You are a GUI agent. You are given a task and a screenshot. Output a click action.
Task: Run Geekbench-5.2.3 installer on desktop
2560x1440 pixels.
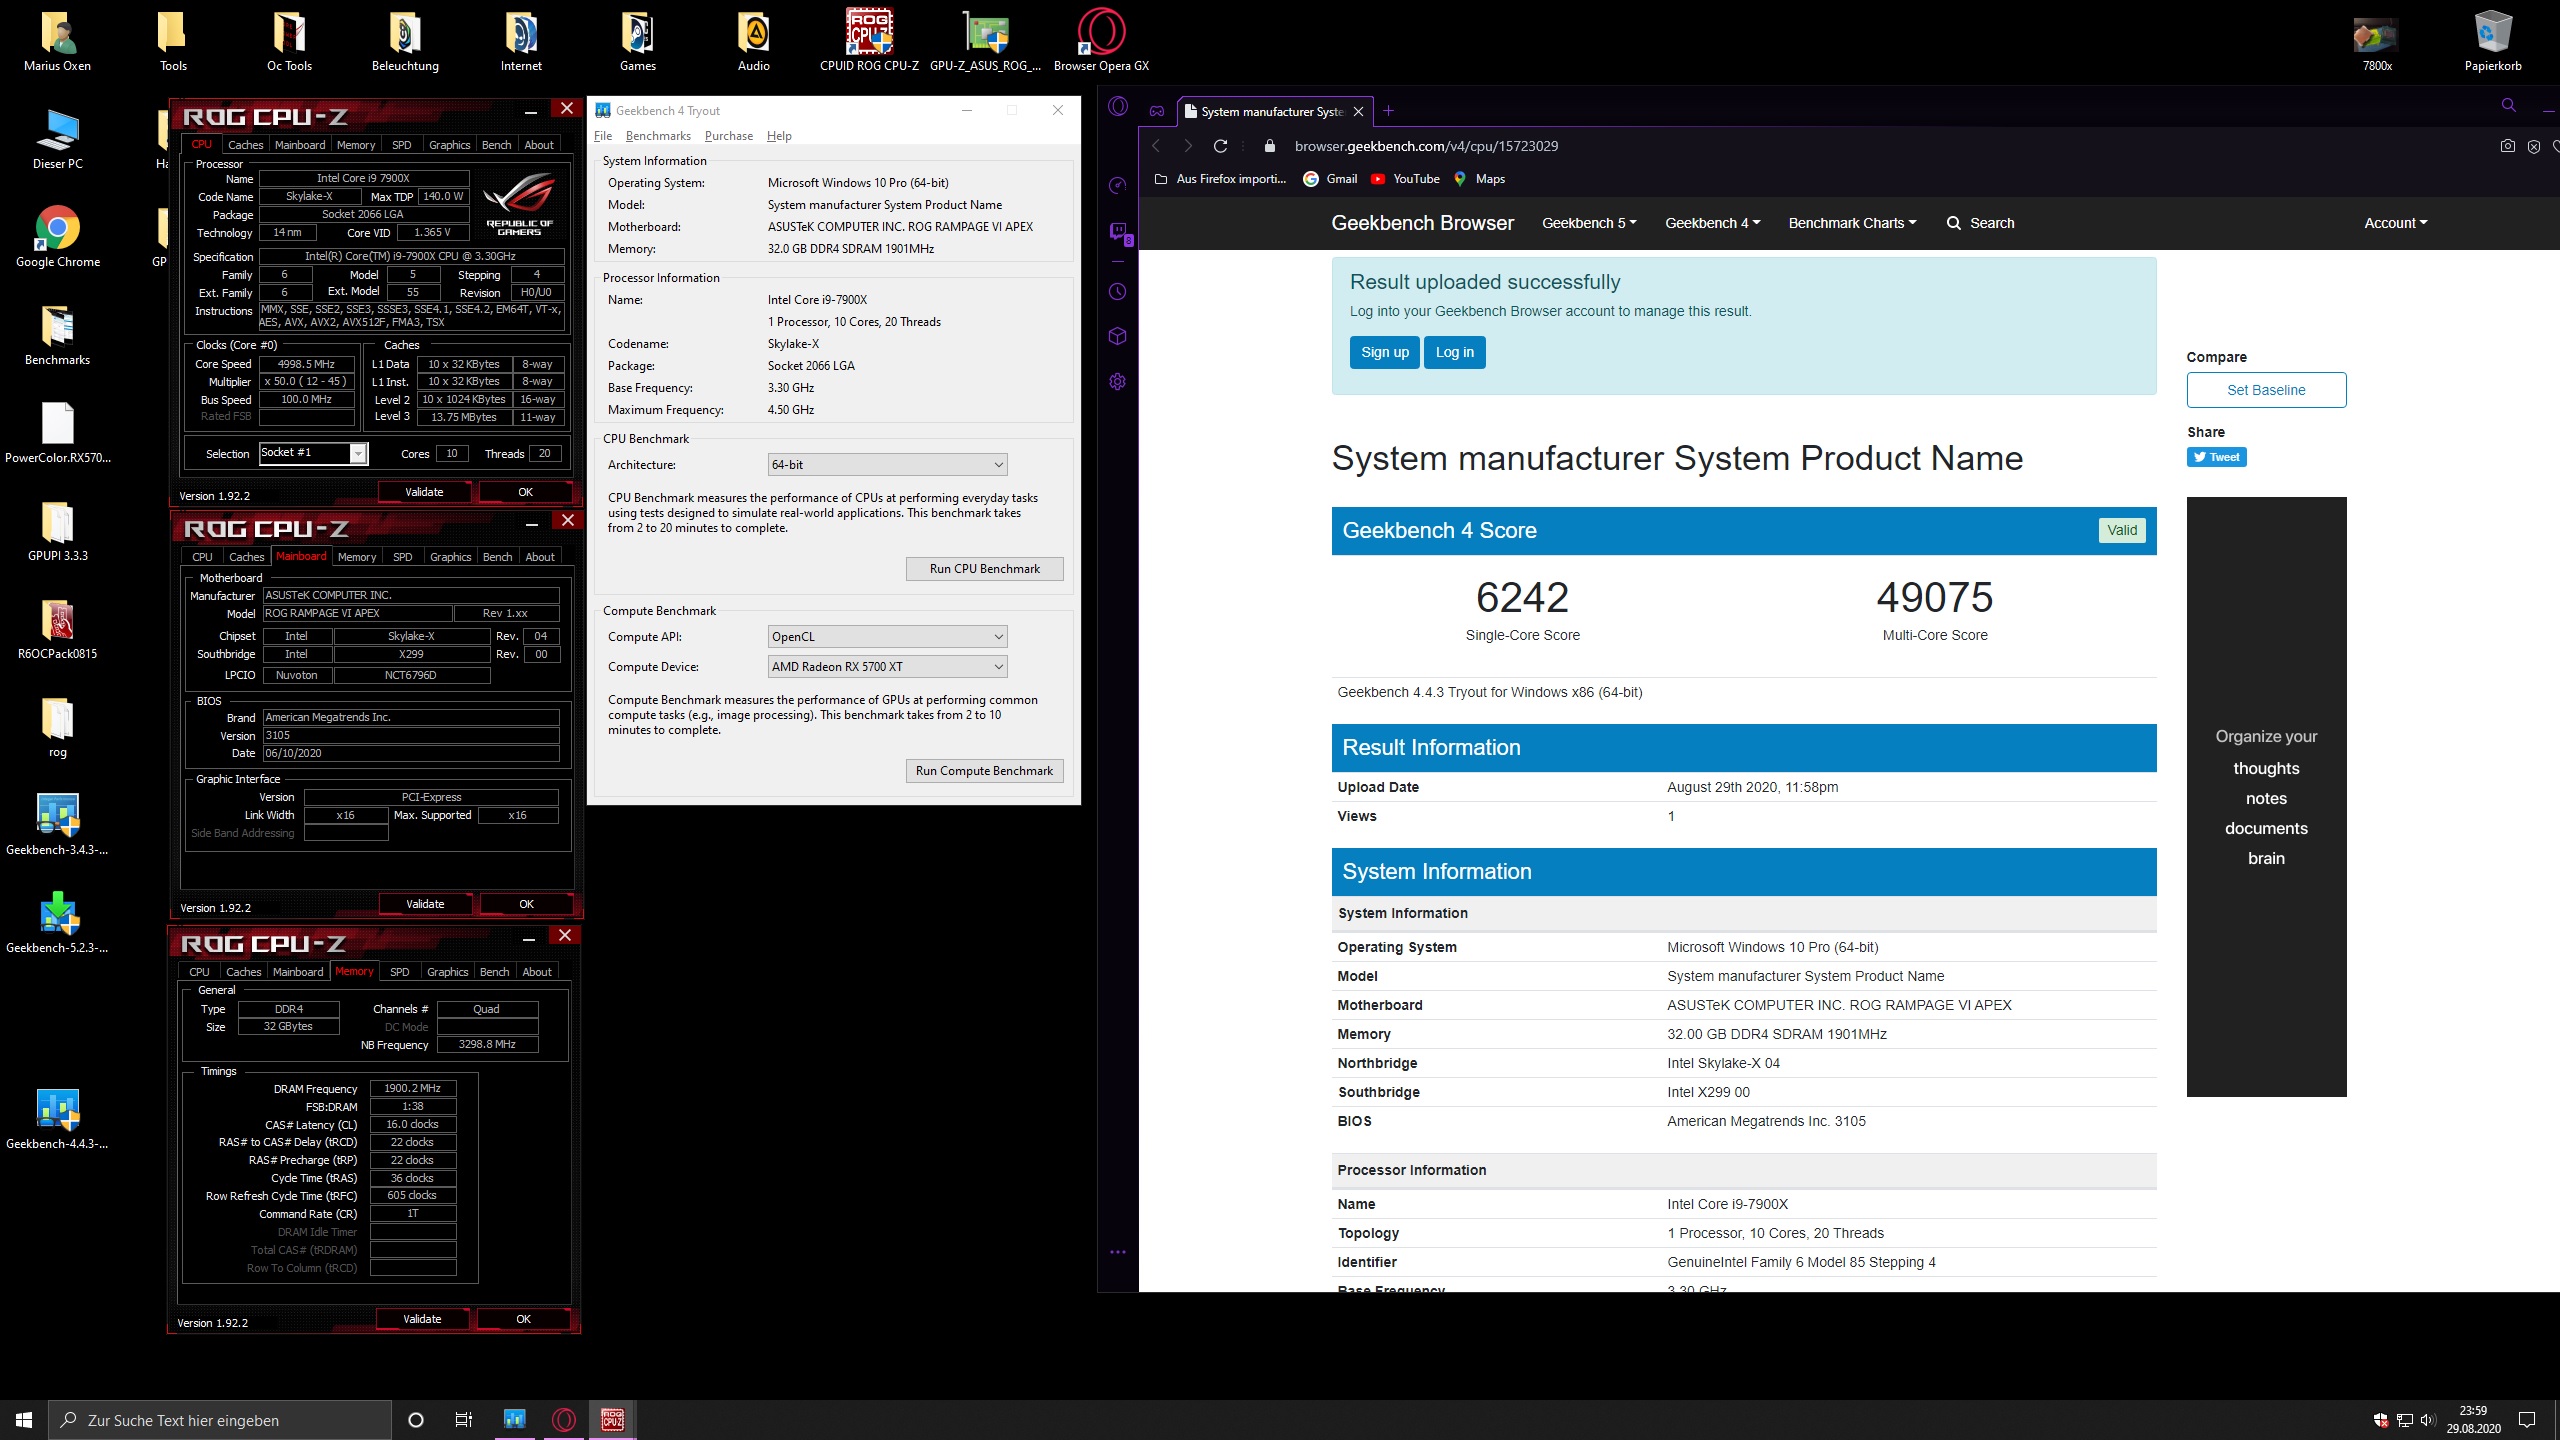[x=57, y=924]
